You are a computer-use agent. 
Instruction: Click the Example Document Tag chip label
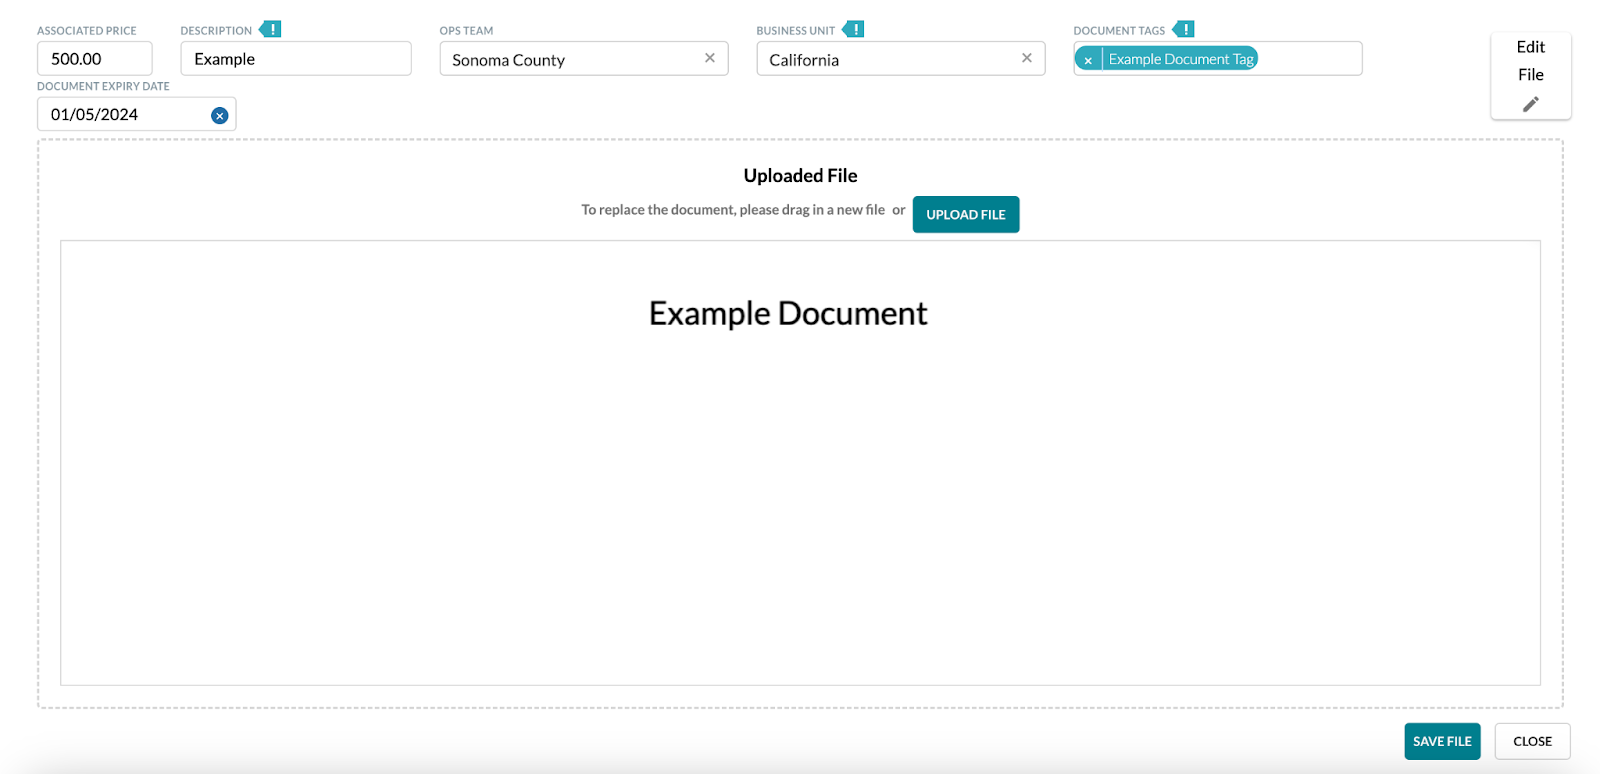1181,60
